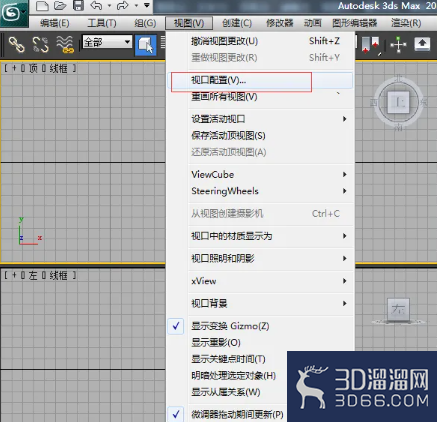Expand the 视口照明和阴影 submenu
Image resolution: width=437 pixels, height=422 pixels.
coord(271,258)
